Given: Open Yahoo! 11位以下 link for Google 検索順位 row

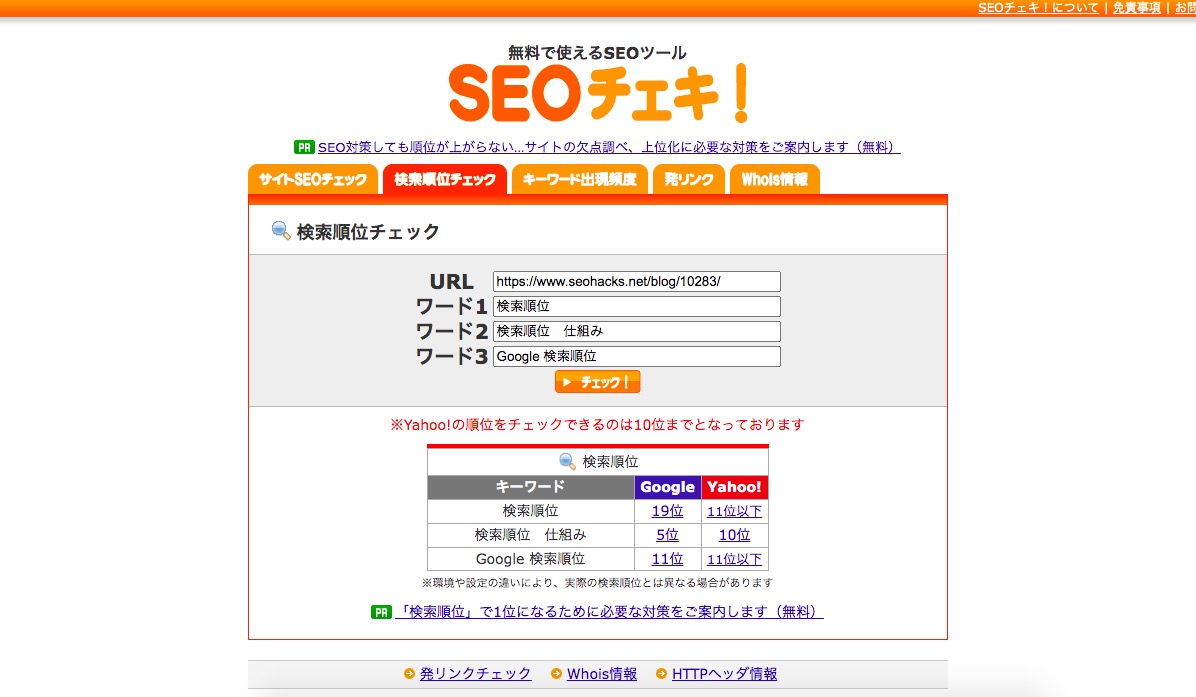Looking at the screenshot, I should pos(735,559).
